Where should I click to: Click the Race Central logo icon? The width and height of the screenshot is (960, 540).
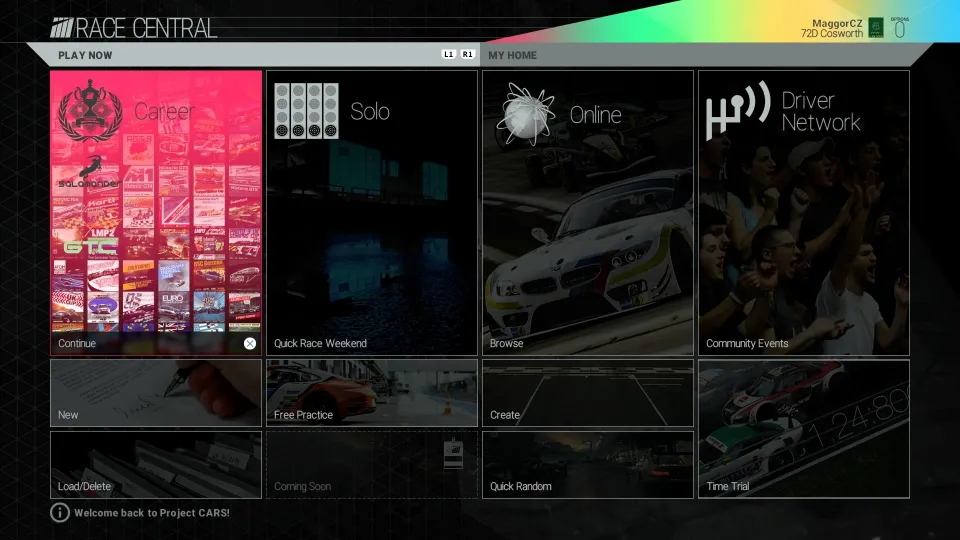click(x=63, y=28)
